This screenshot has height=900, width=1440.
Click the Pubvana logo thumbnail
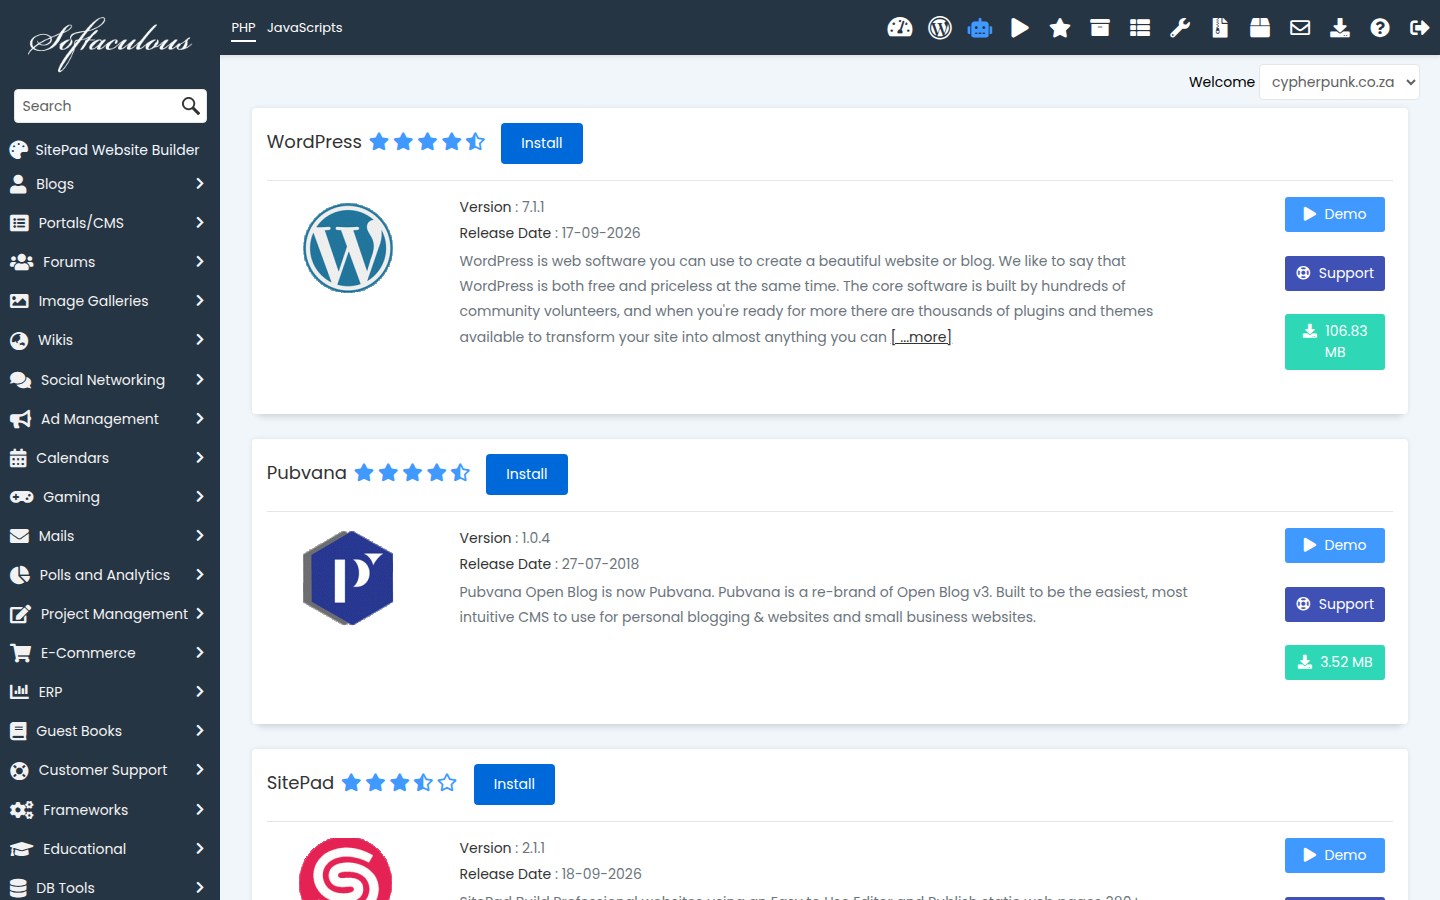pos(348,578)
